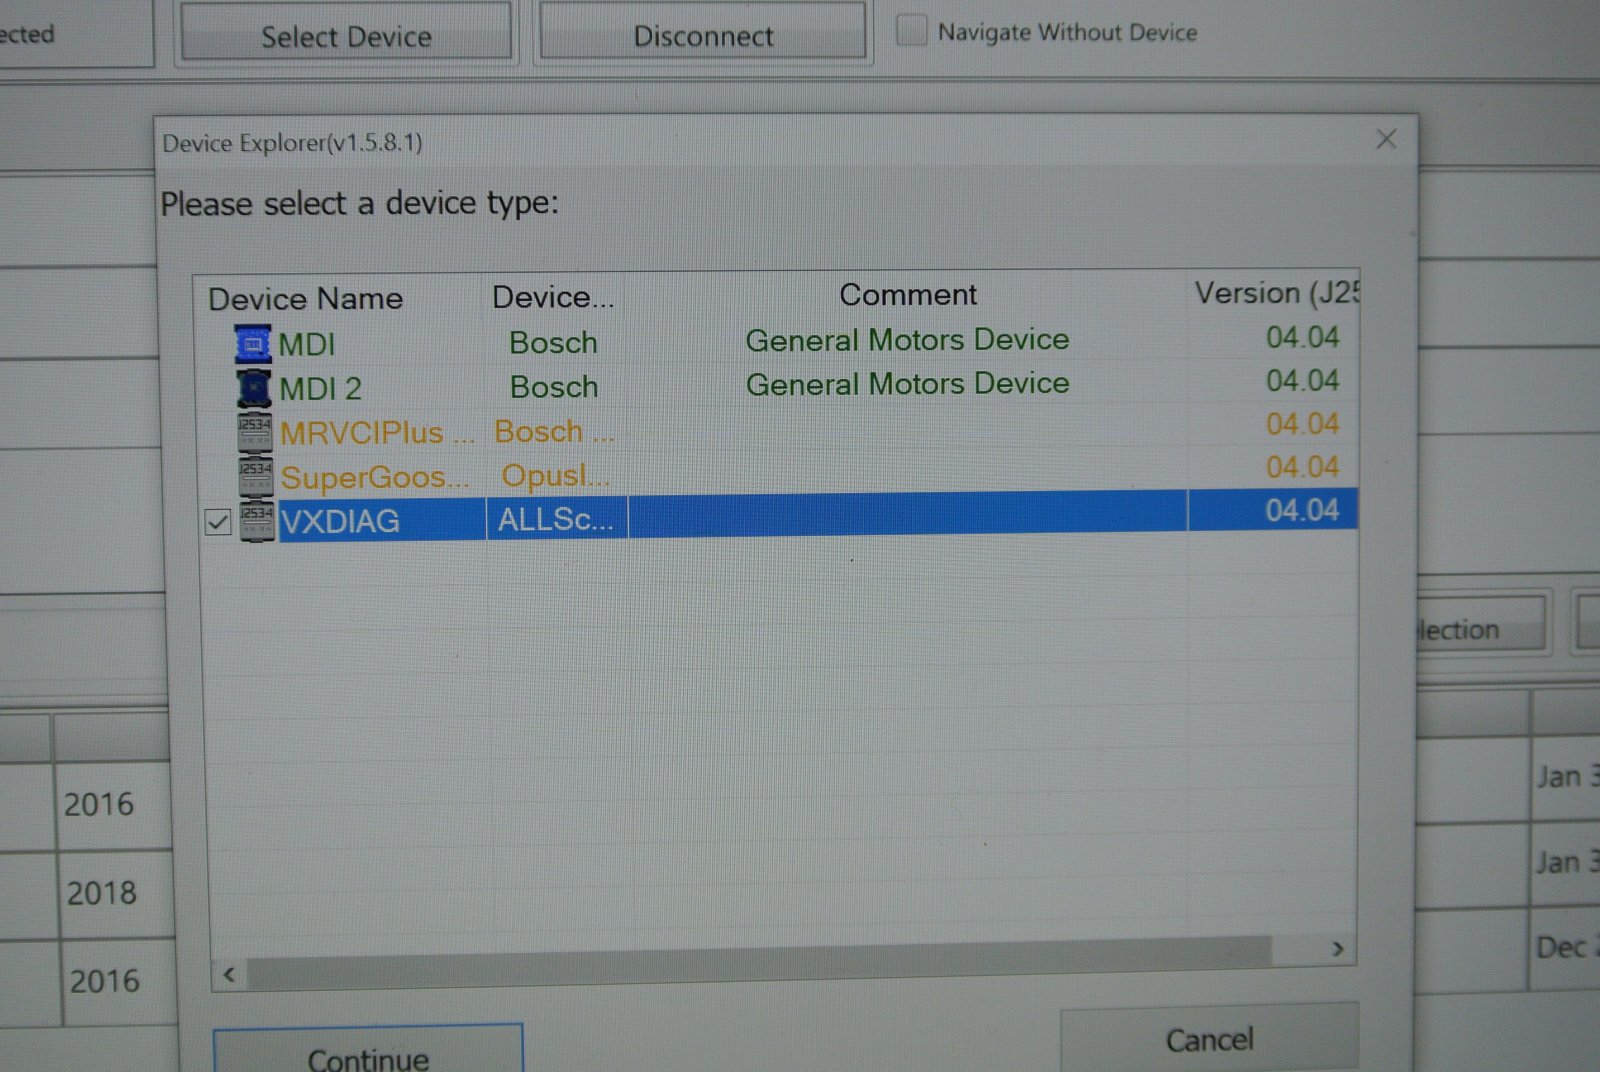
Task: Click the Comment column header
Action: tap(908, 295)
